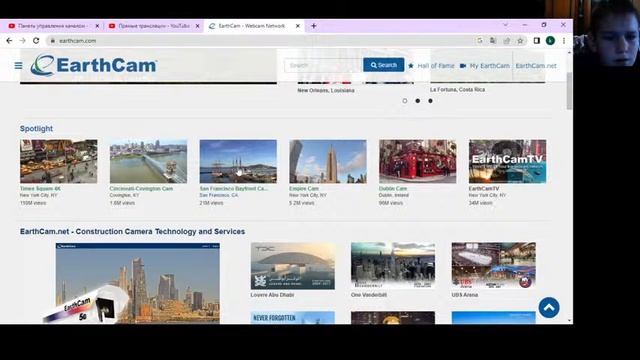Click the Dublin Cam title link
Screen dimensions: 640x360
click(x=393, y=189)
